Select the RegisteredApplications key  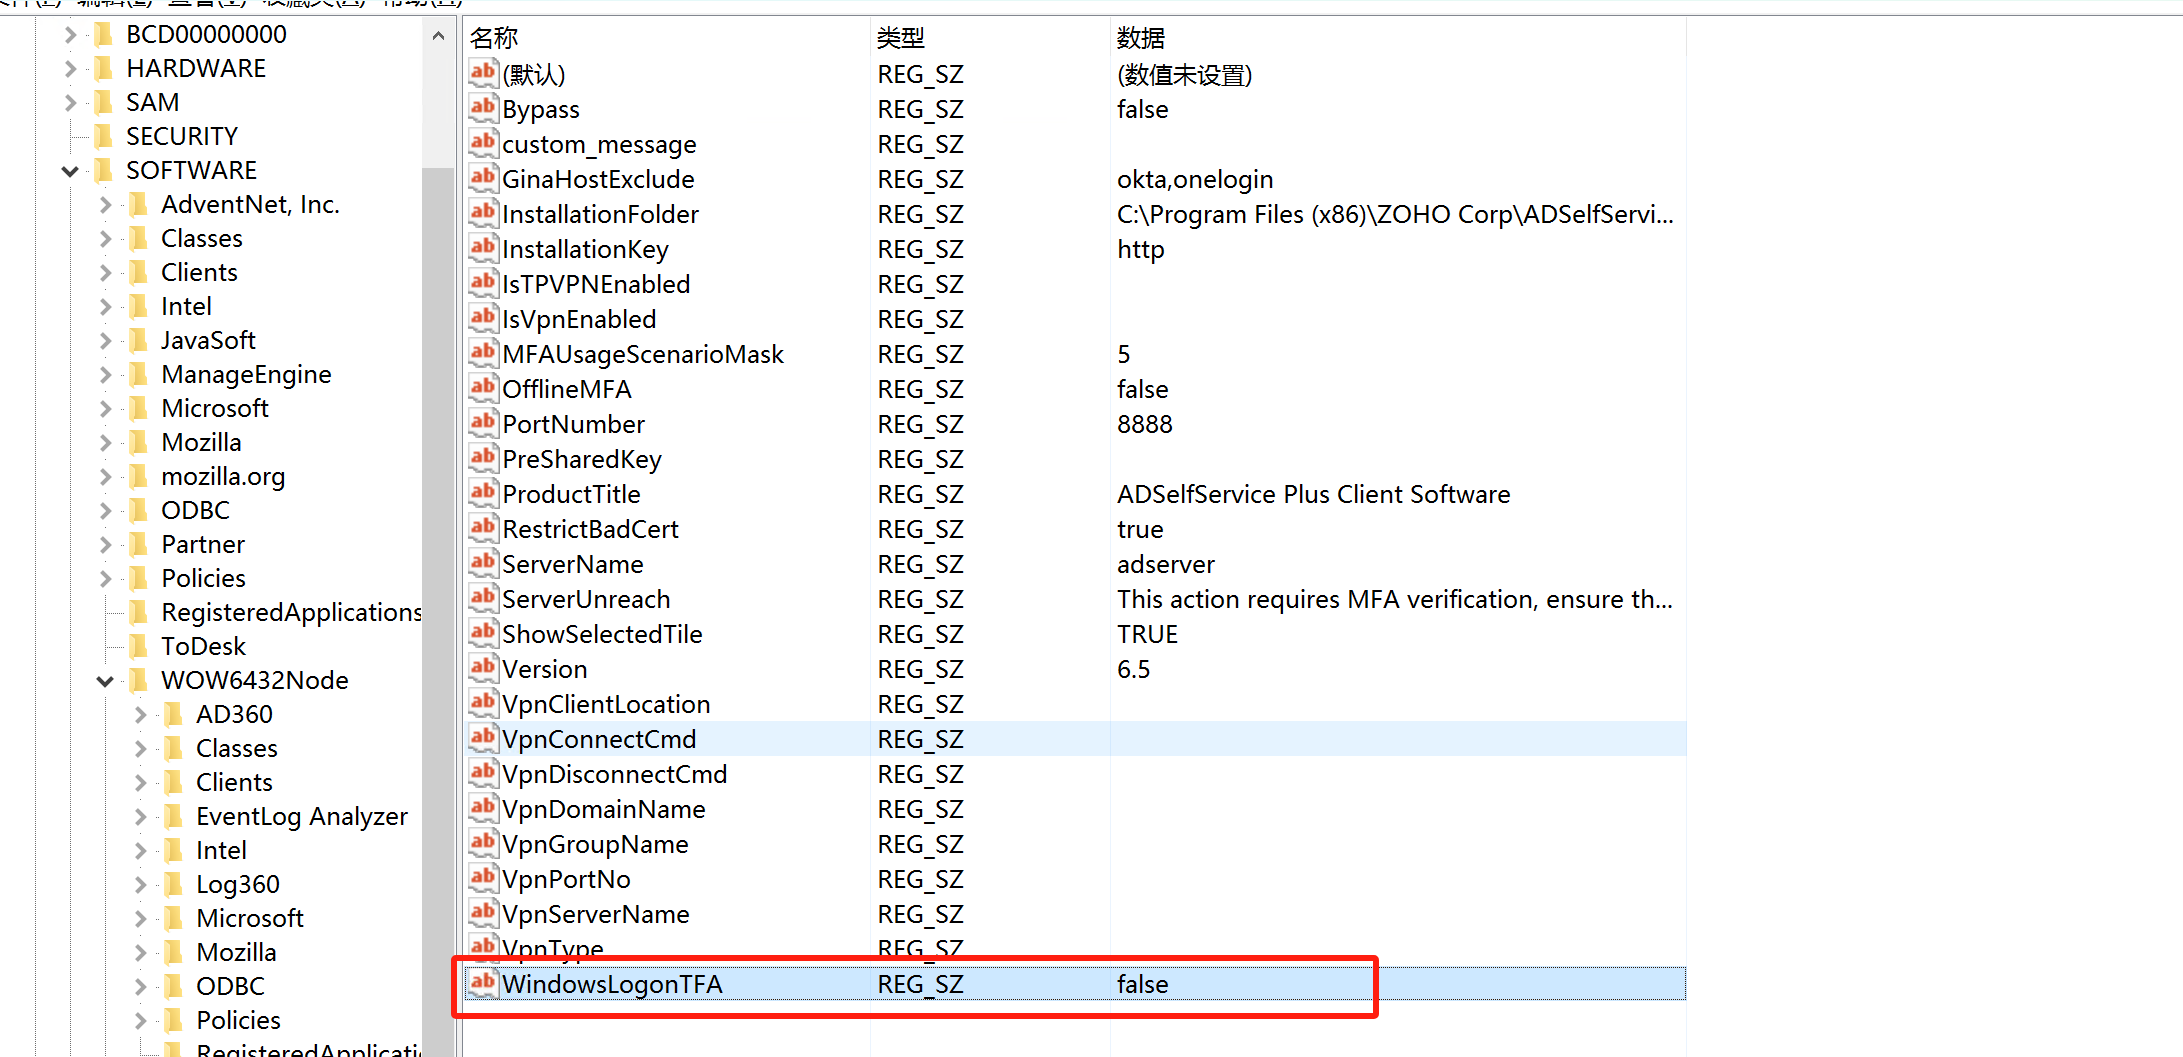290,612
